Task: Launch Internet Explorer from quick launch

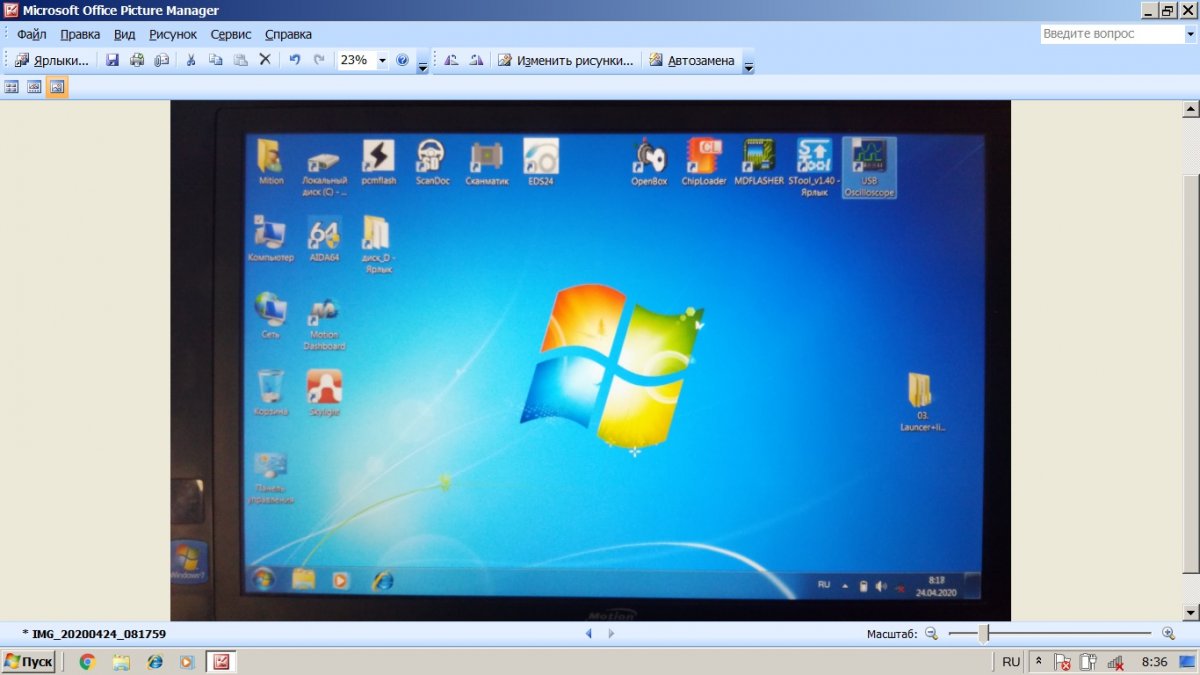Action: [154, 662]
